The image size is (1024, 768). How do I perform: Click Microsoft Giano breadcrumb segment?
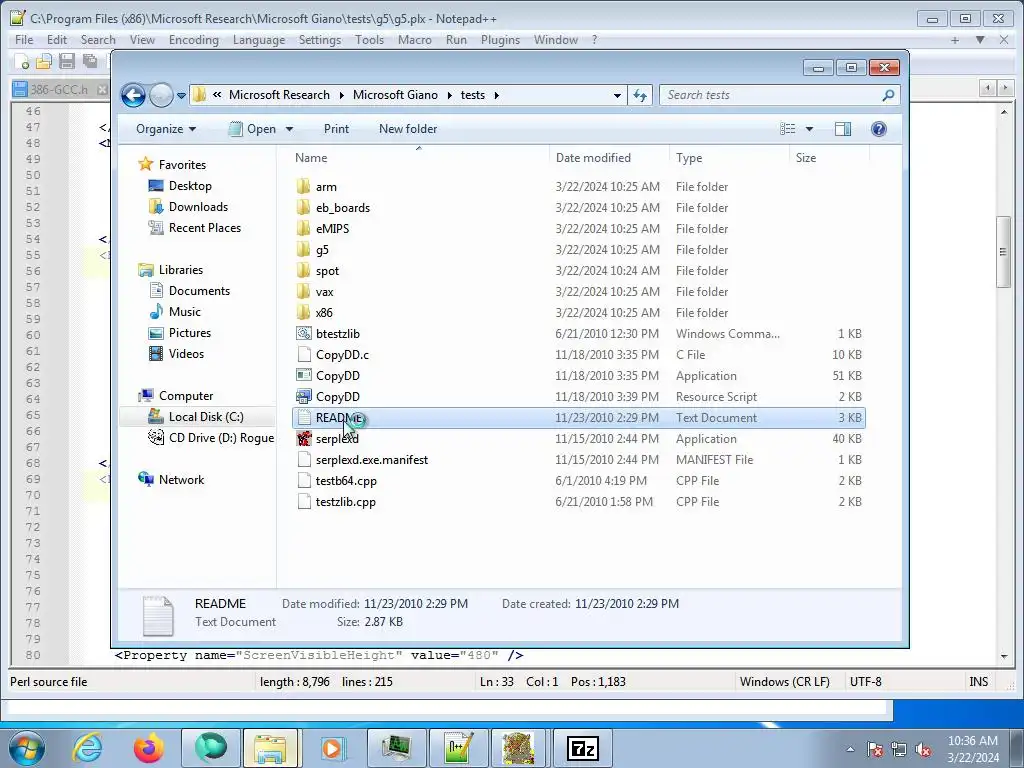pyautogui.click(x=395, y=95)
